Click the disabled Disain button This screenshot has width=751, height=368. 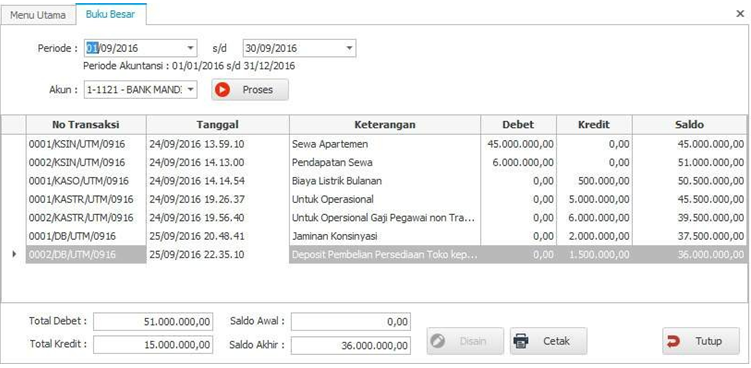pos(465,341)
